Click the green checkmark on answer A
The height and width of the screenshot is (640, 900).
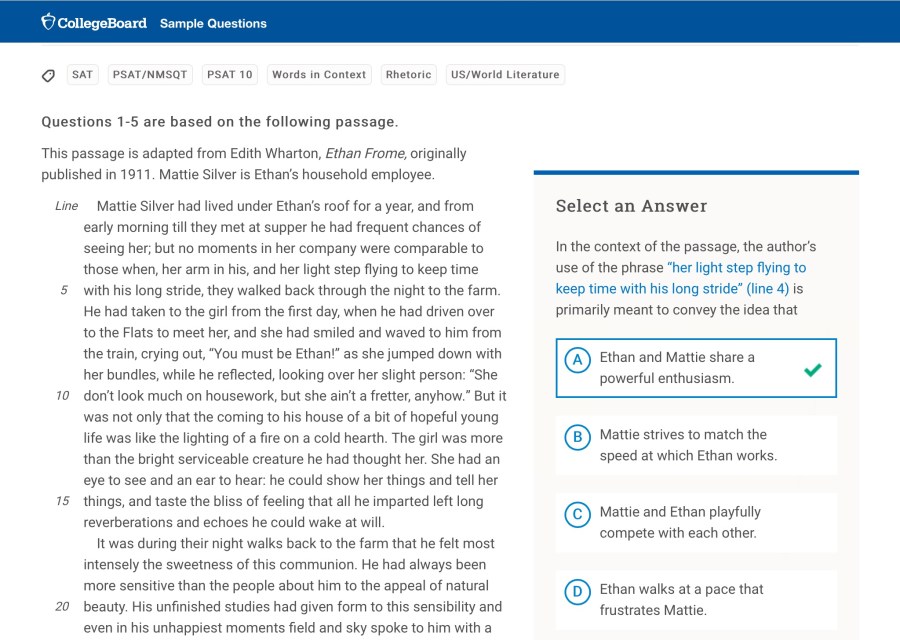click(812, 369)
